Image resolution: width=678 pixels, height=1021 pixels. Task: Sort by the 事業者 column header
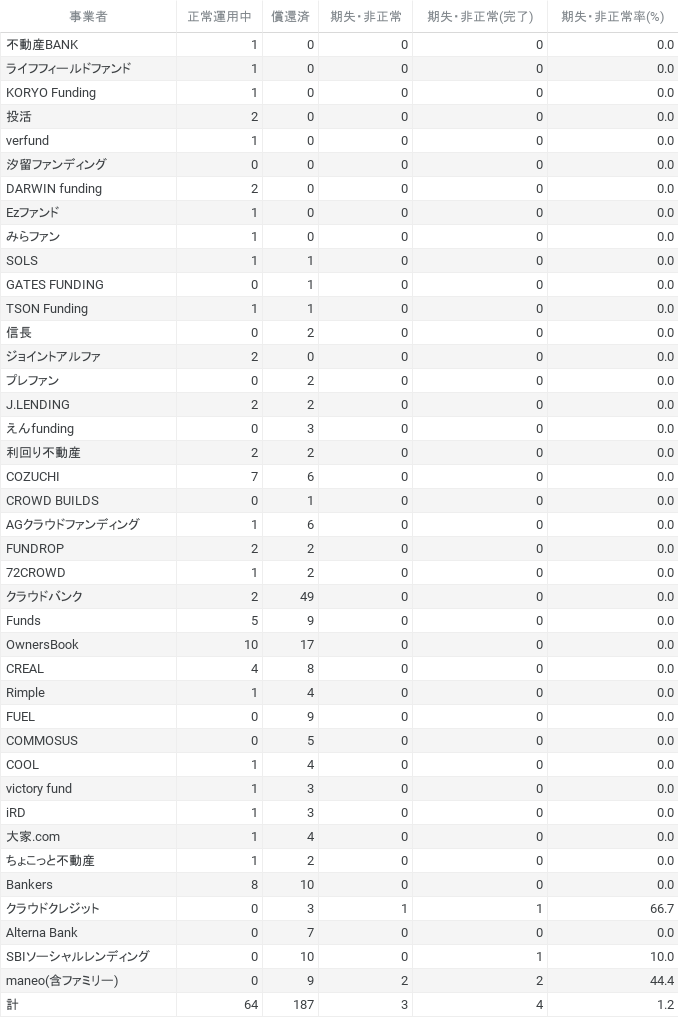88,17
